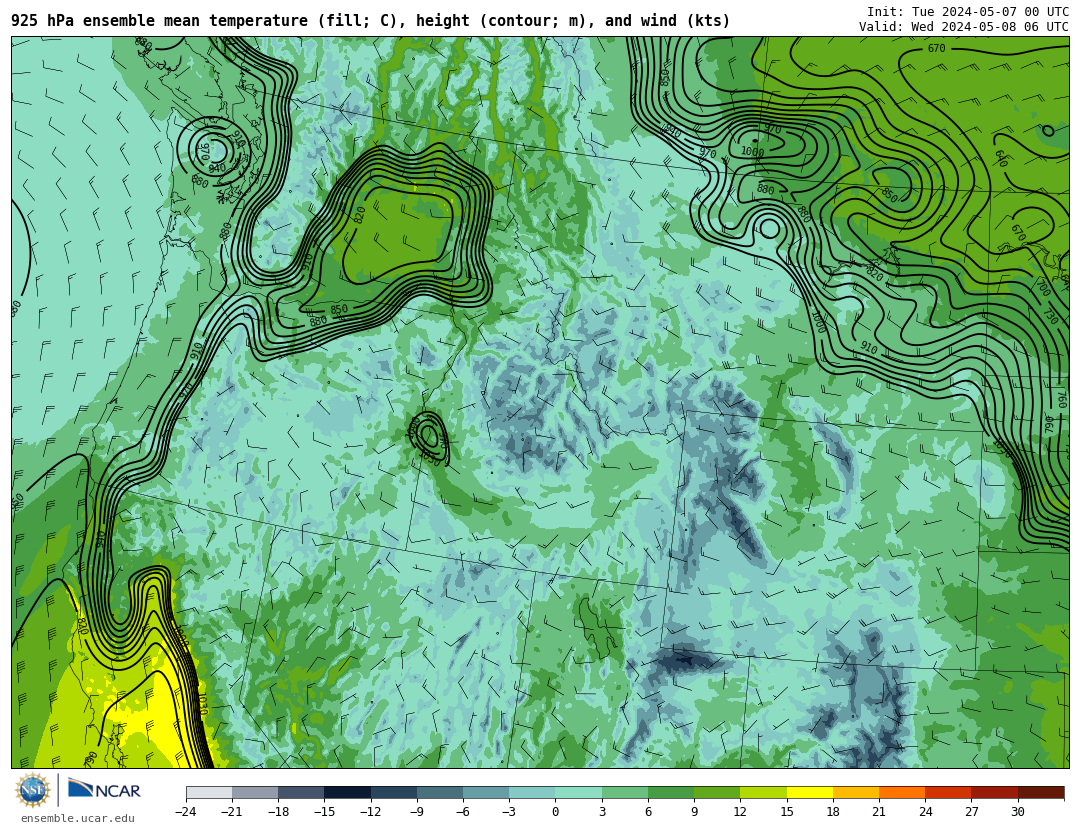Pick the yellow-green 12 to 15 segment
This screenshot has width=1080, height=831.
[763, 792]
